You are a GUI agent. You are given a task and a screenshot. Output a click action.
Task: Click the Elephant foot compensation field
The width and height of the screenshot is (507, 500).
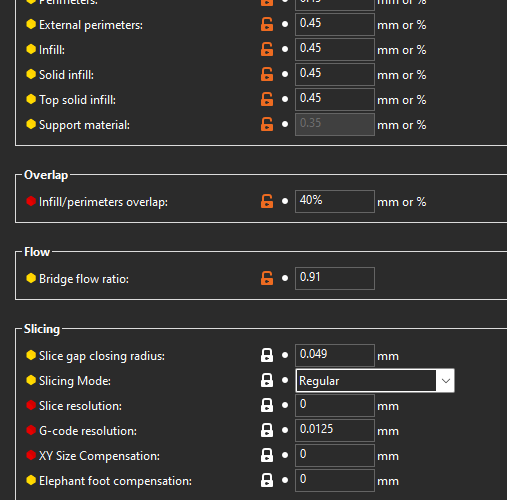[x=335, y=481]
